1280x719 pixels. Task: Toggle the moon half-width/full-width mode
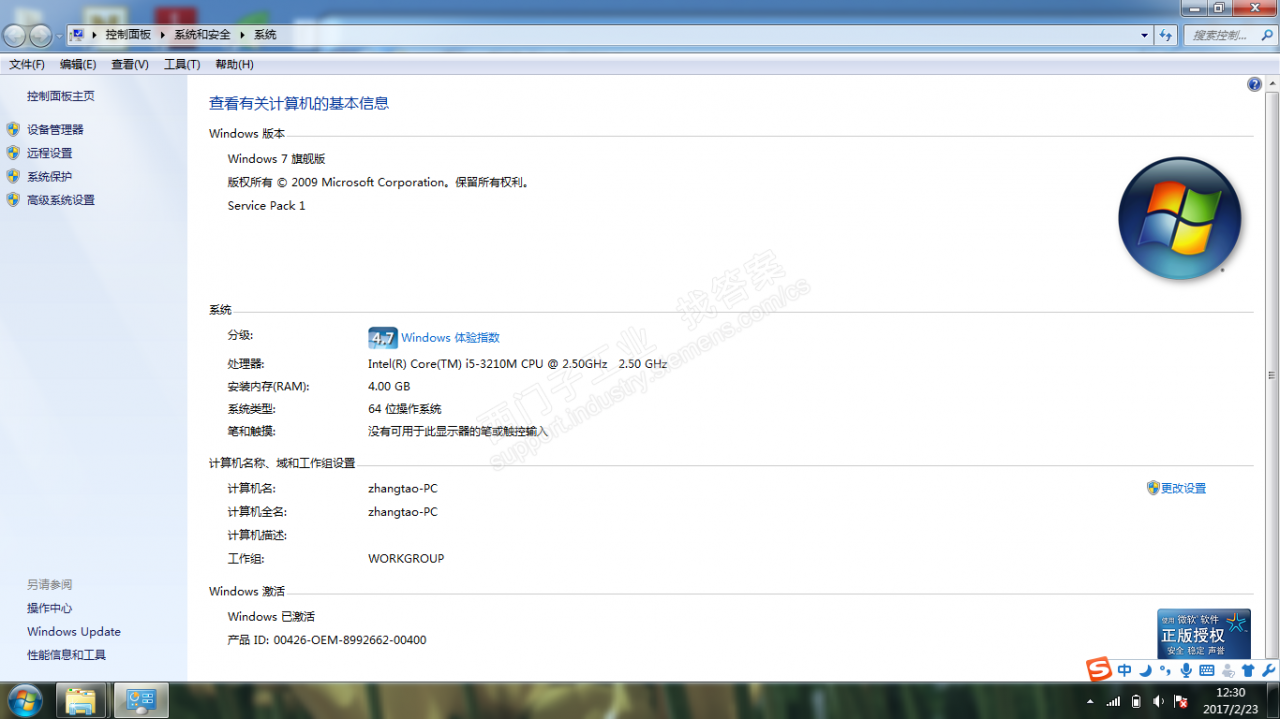[x=1145, y=670]
